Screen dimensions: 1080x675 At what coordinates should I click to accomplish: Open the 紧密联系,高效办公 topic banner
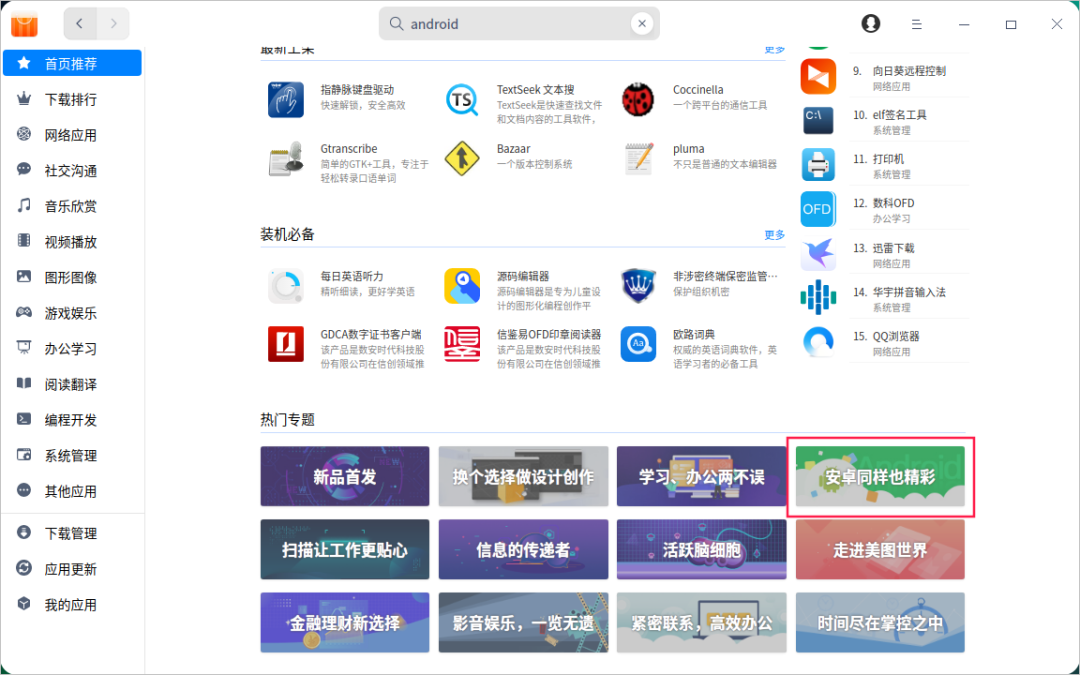pos(701,623)
